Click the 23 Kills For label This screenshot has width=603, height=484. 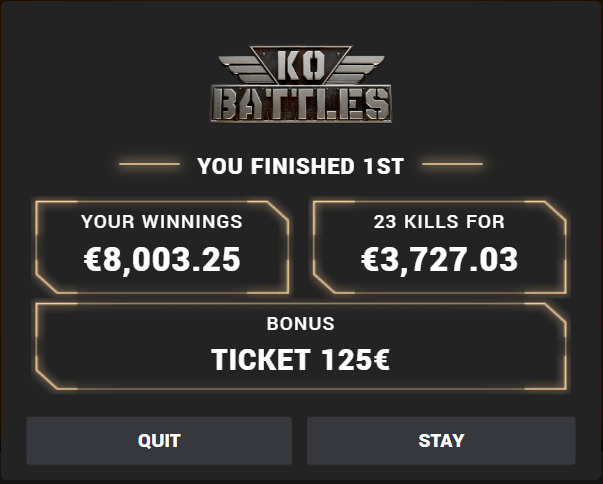tap(439, 221)
